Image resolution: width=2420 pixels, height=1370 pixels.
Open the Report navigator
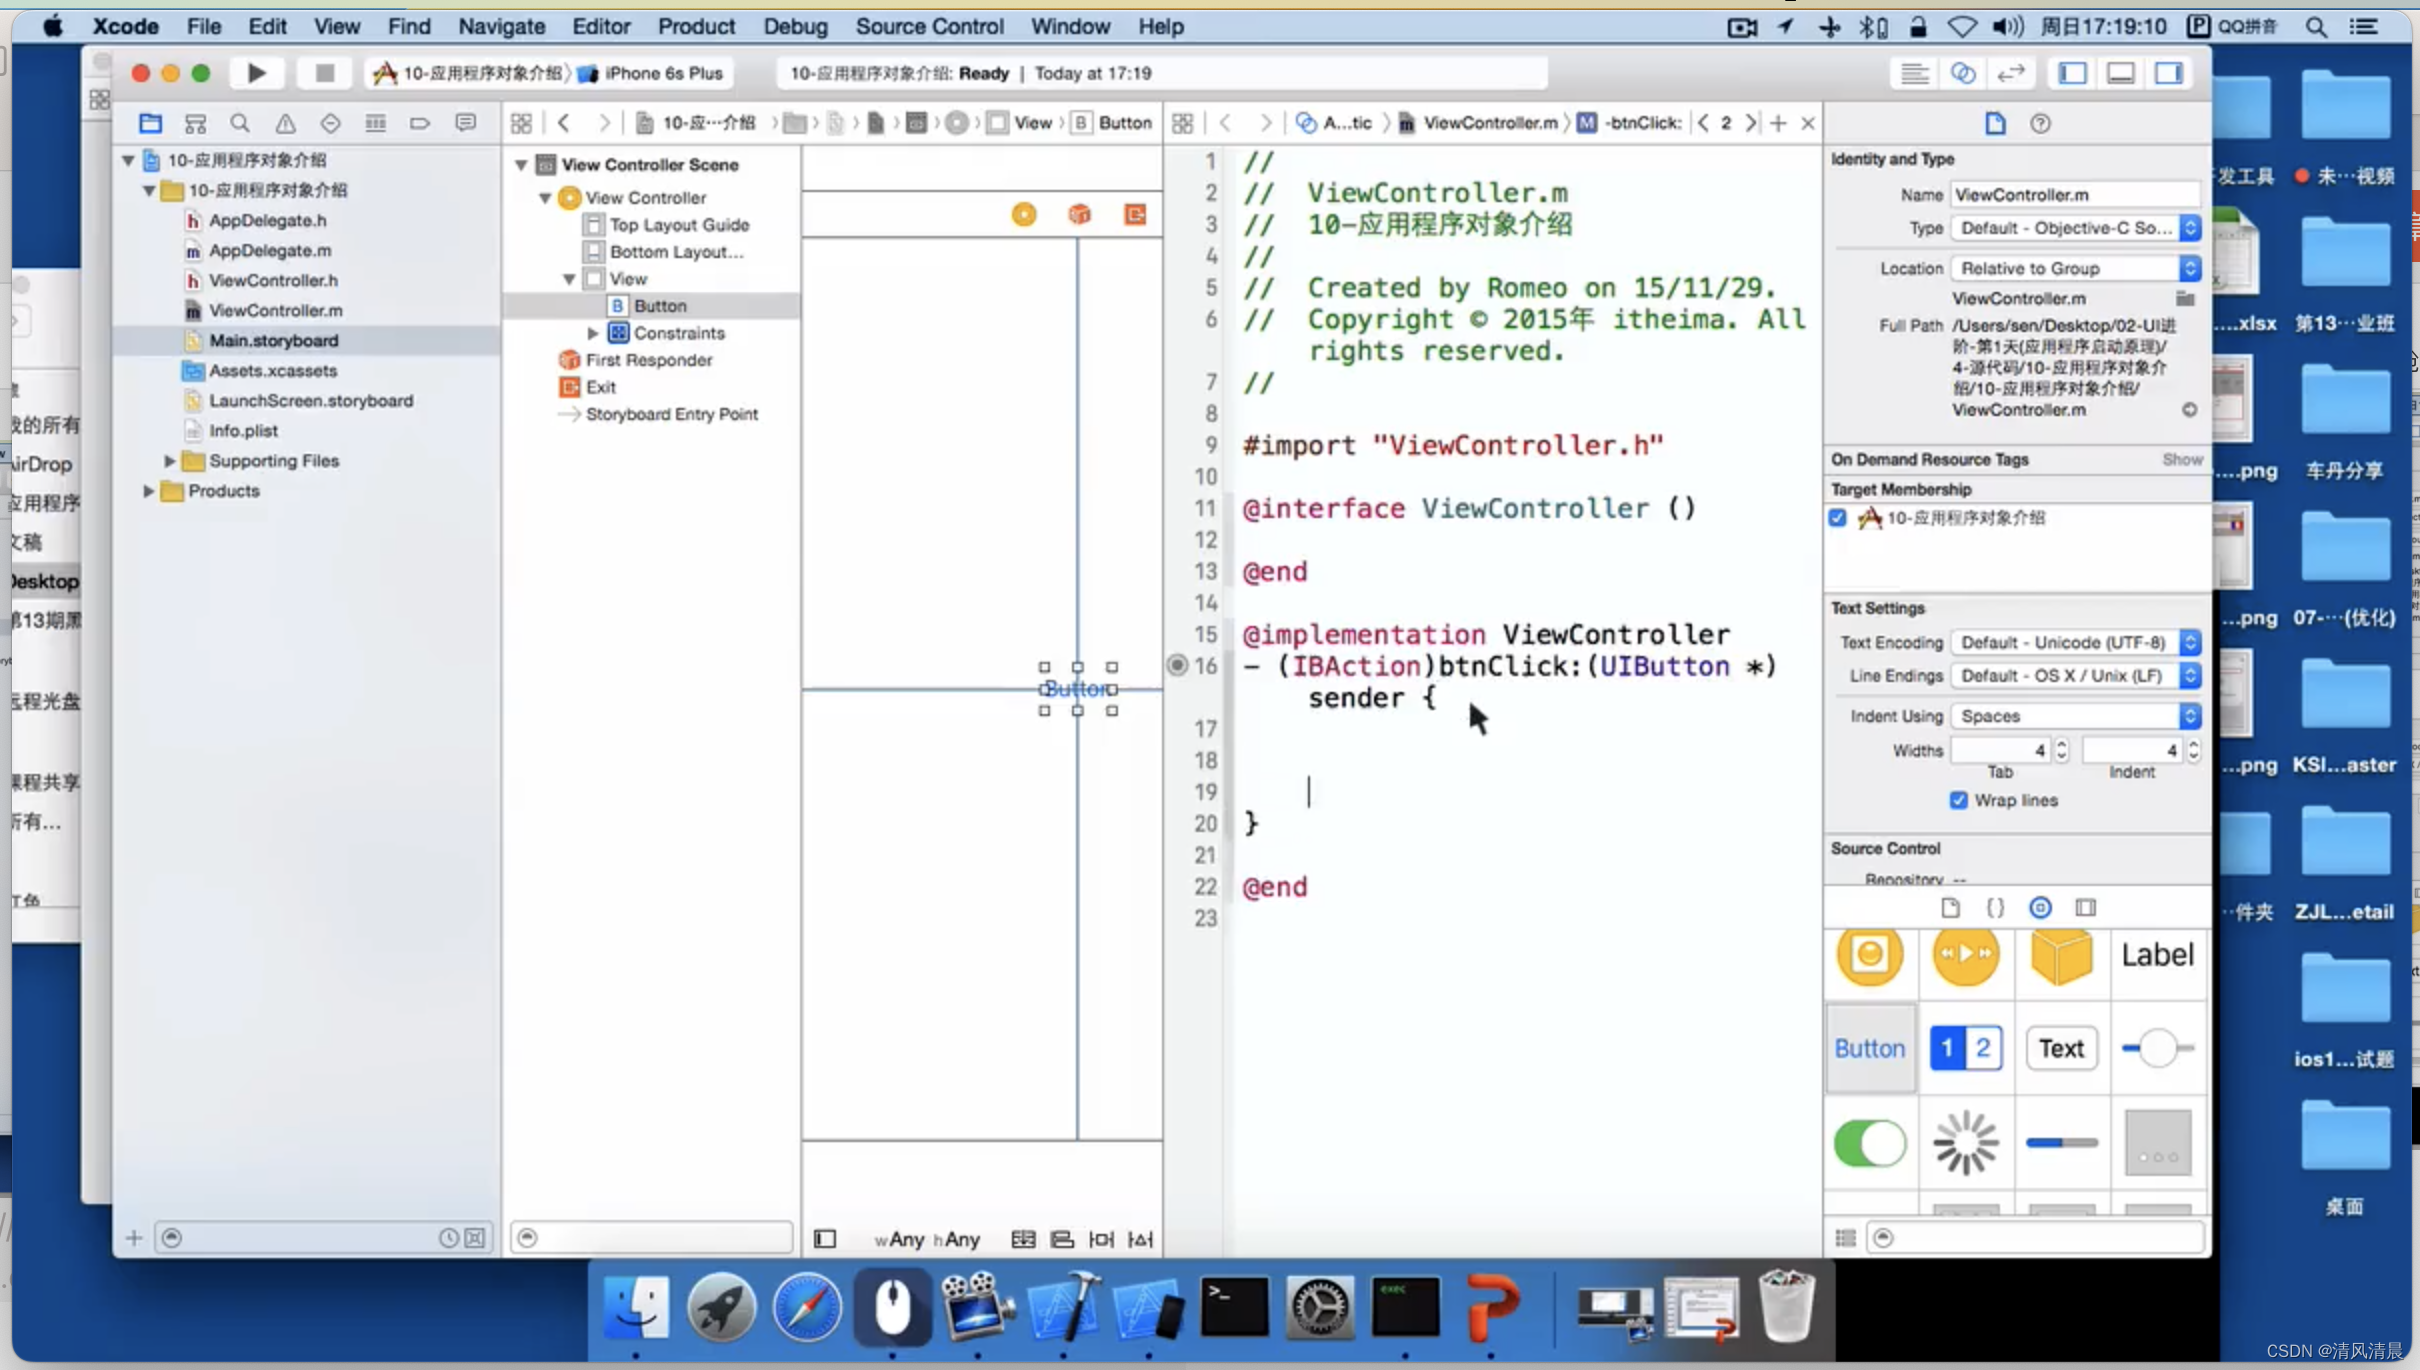coord(465,123)
